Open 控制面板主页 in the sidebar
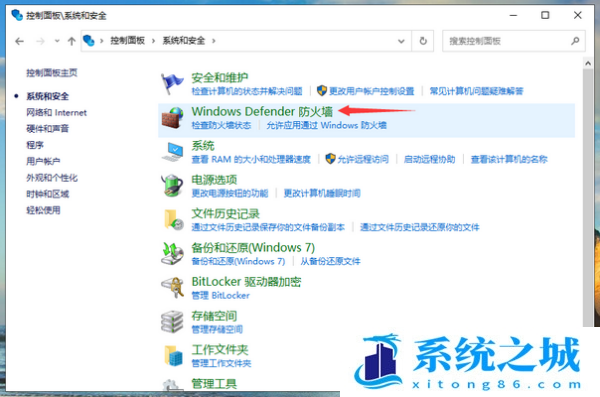 (52, 73)
